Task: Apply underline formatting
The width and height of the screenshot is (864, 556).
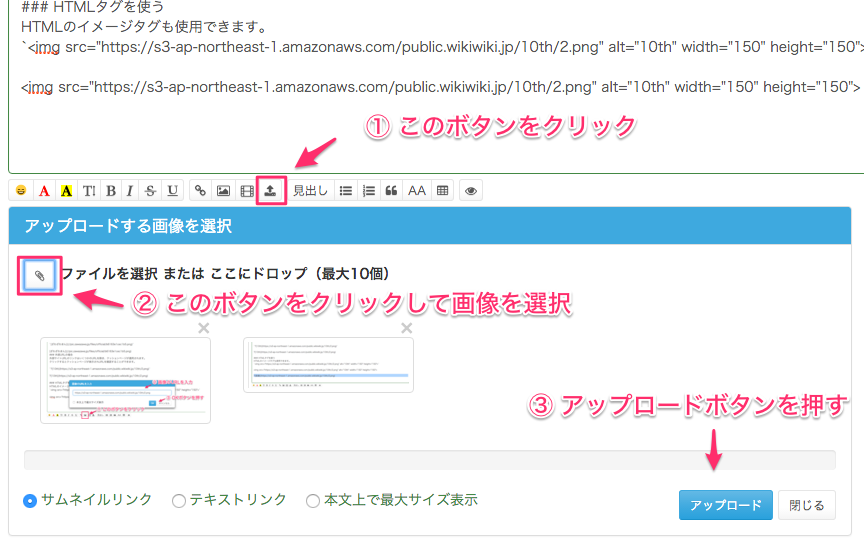Action: point(173,190)
